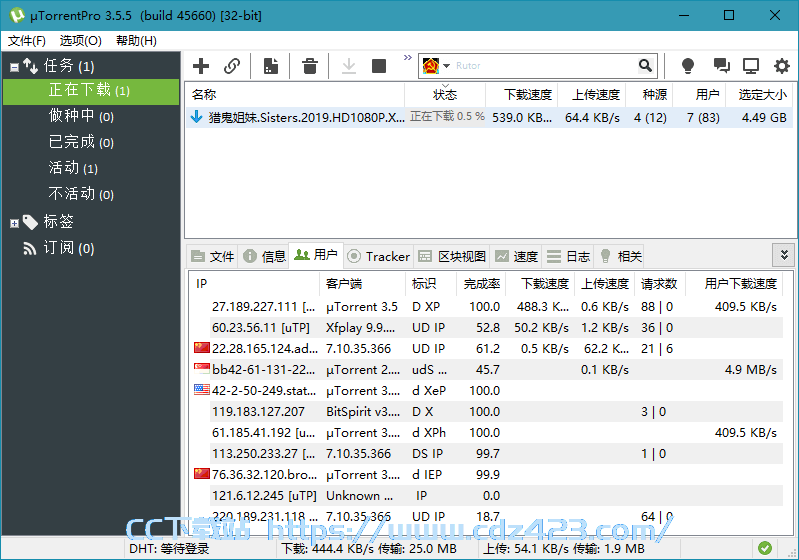
Task: Switch to the Tracker tab
Action: [379, 256]
